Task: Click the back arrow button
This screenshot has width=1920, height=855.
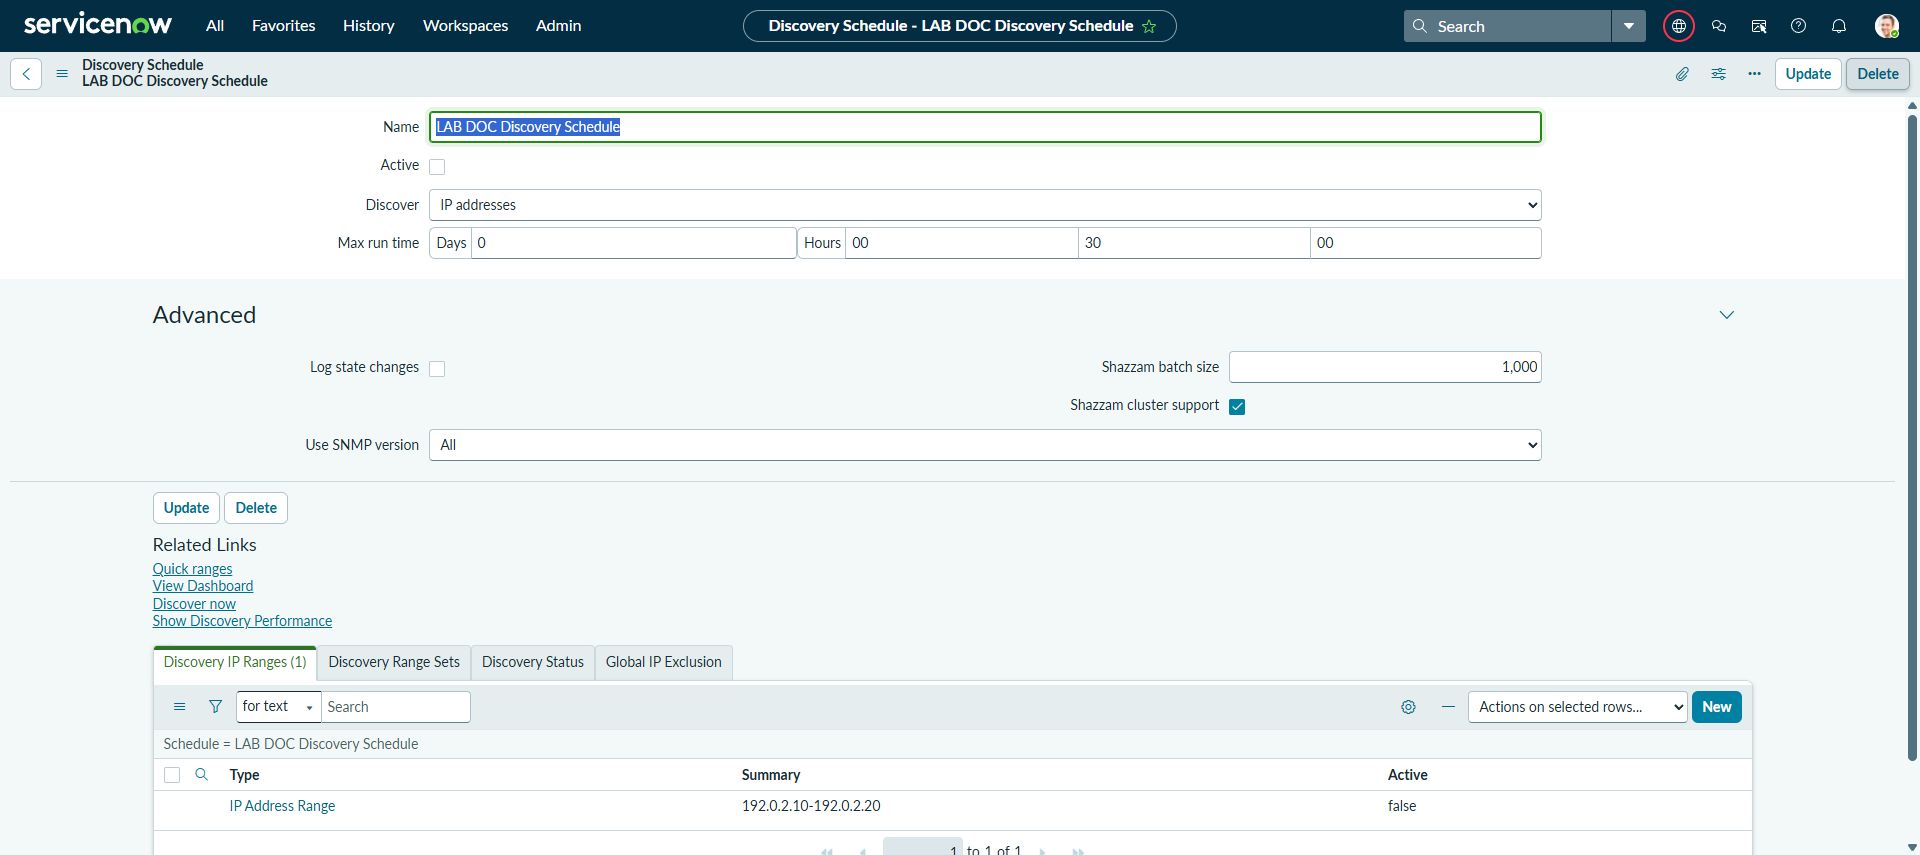Action: [26, 74]
